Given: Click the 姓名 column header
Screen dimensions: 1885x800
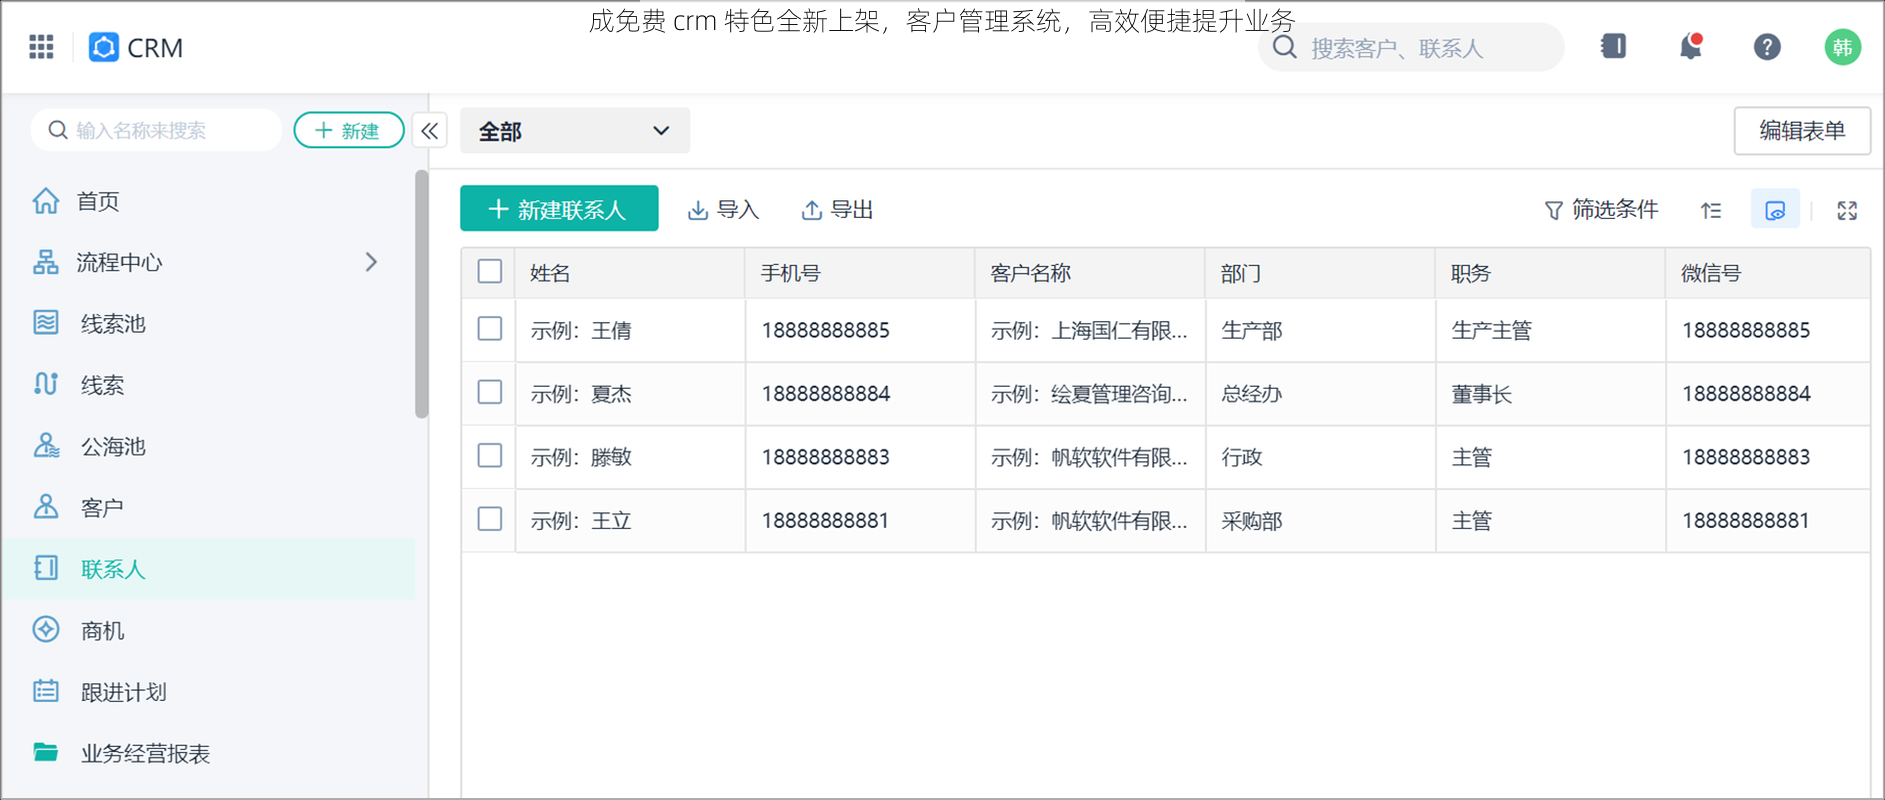Looking at the screenshot, I should 629,273.
